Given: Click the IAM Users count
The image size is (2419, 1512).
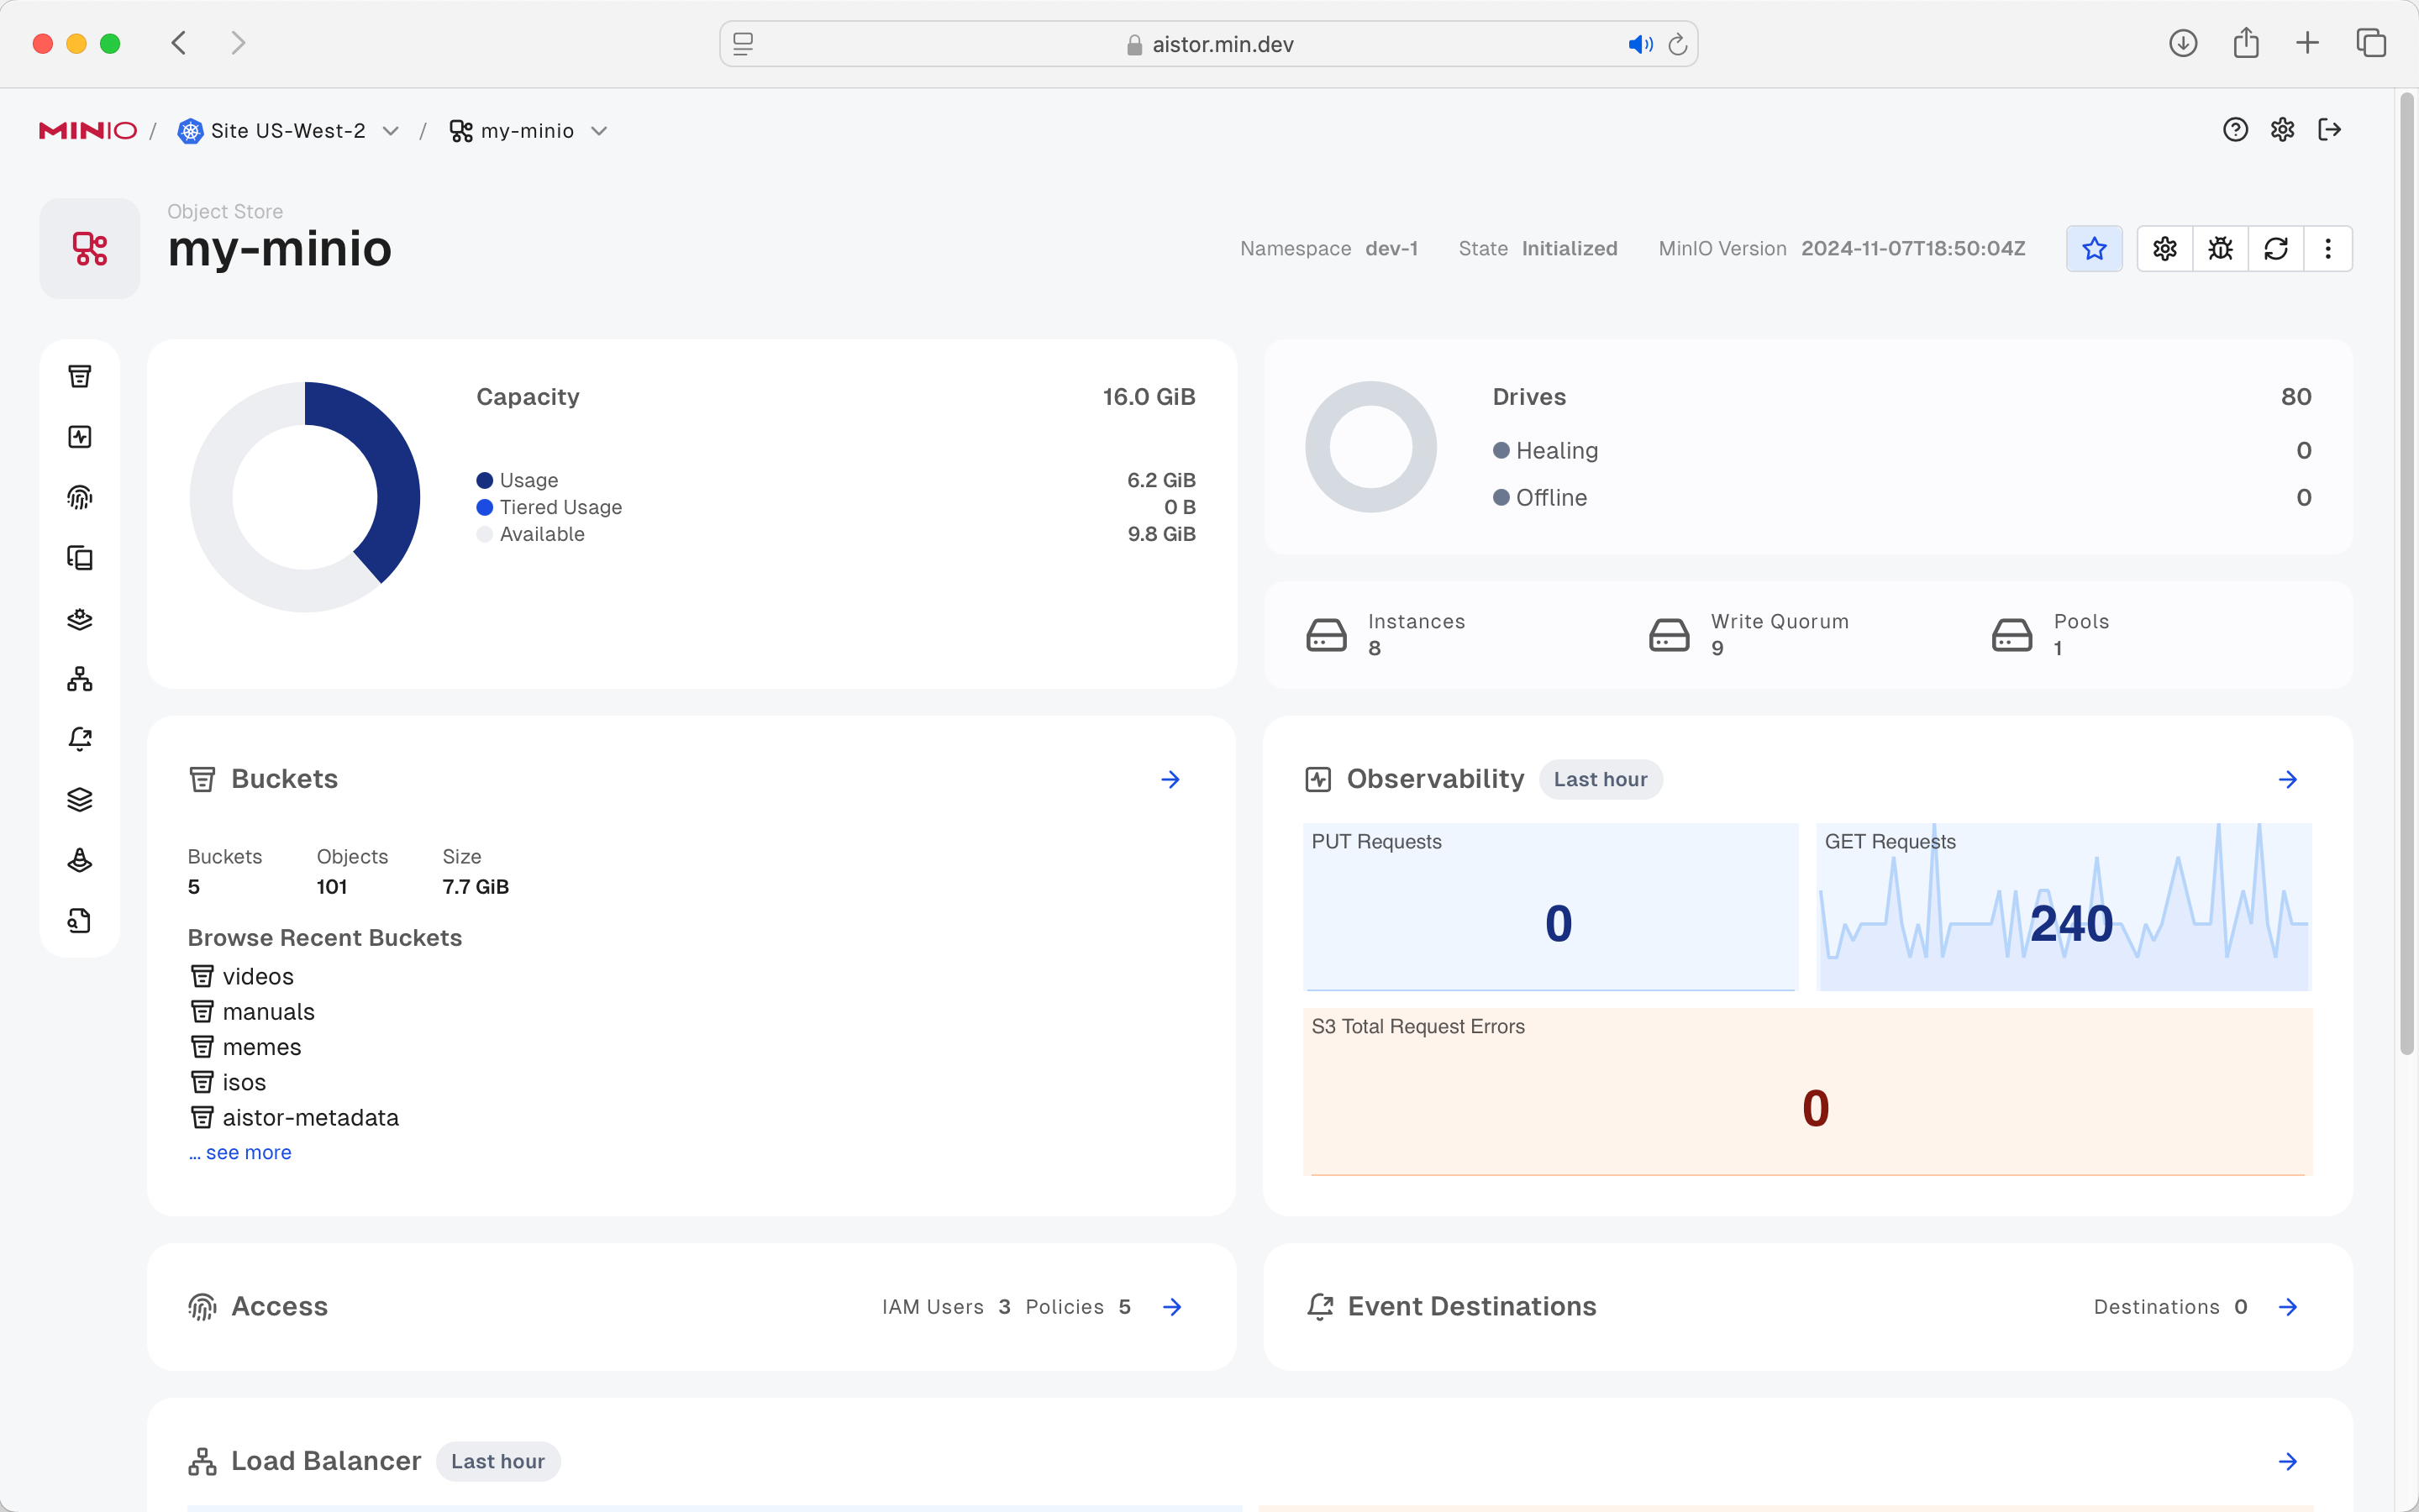Looking at the screenshot, I should [1004, 1307].
